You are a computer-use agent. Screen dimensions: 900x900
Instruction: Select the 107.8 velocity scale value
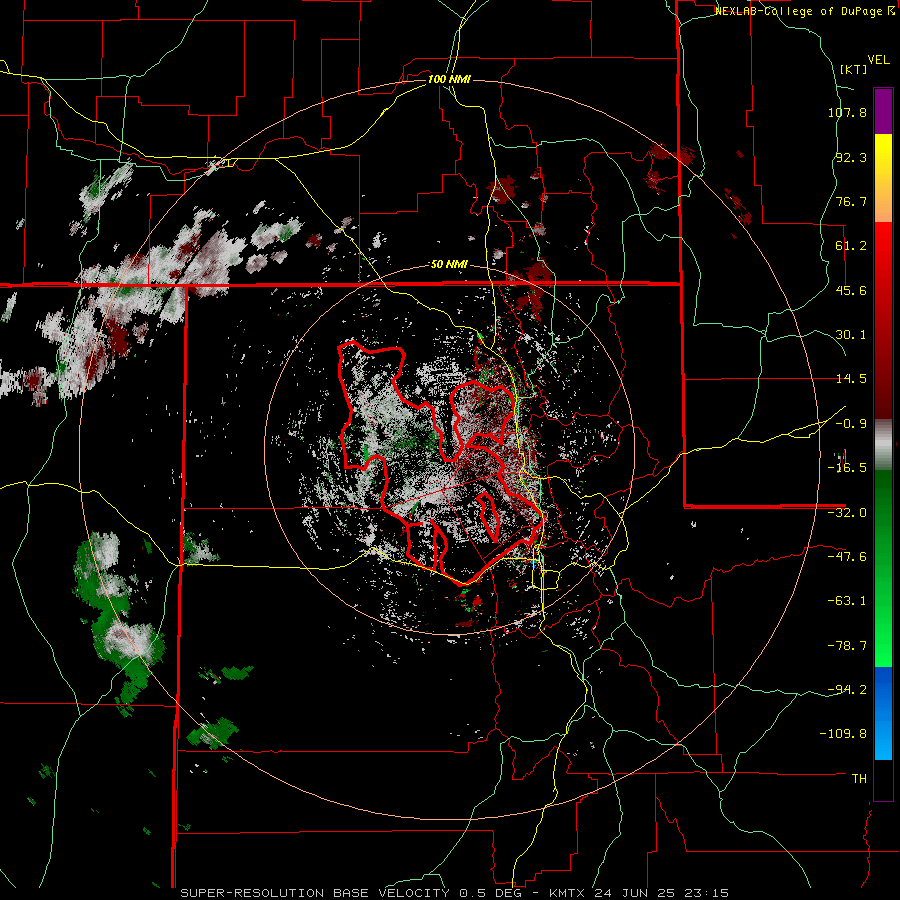[847, 112]
